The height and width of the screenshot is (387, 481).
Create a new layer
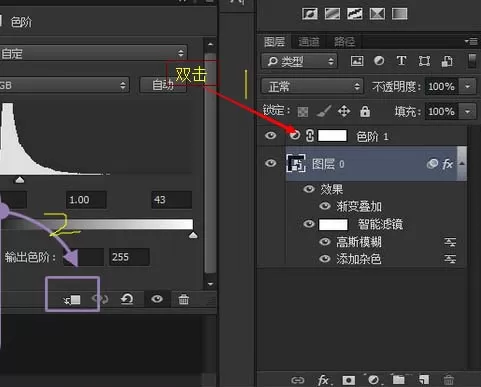(424, 379)
